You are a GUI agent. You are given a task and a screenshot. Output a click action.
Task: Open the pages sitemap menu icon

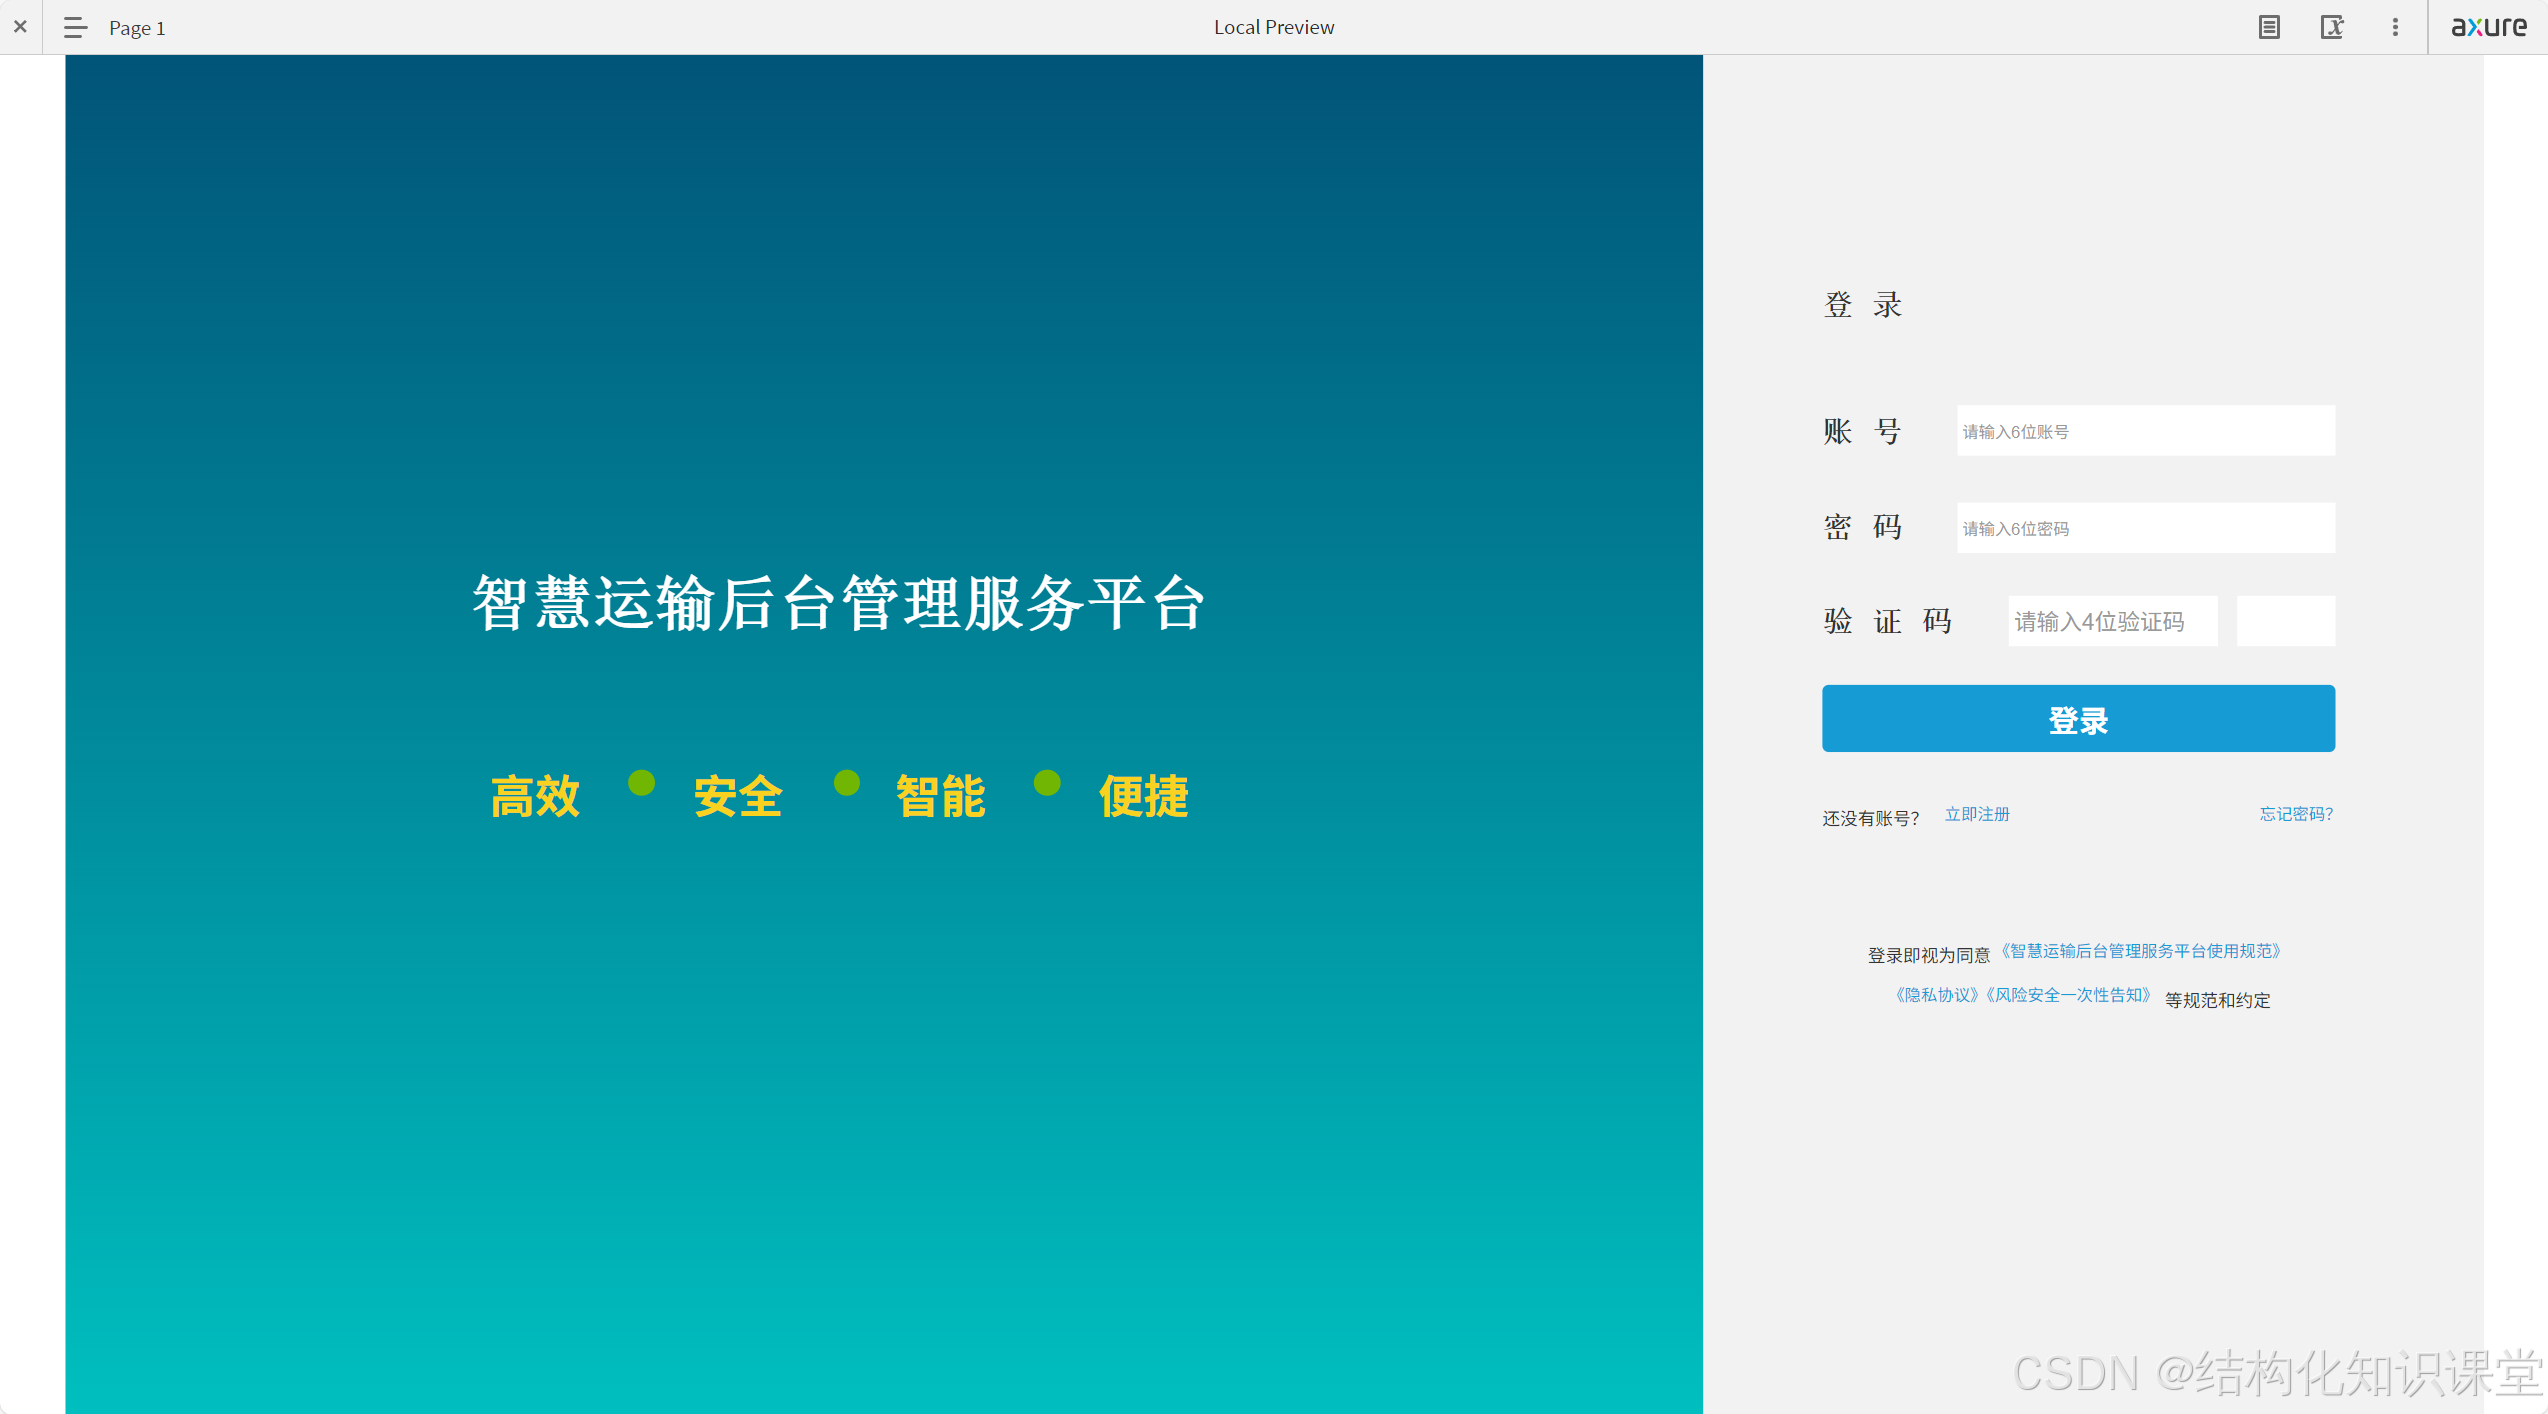click(x=75, y=27)
